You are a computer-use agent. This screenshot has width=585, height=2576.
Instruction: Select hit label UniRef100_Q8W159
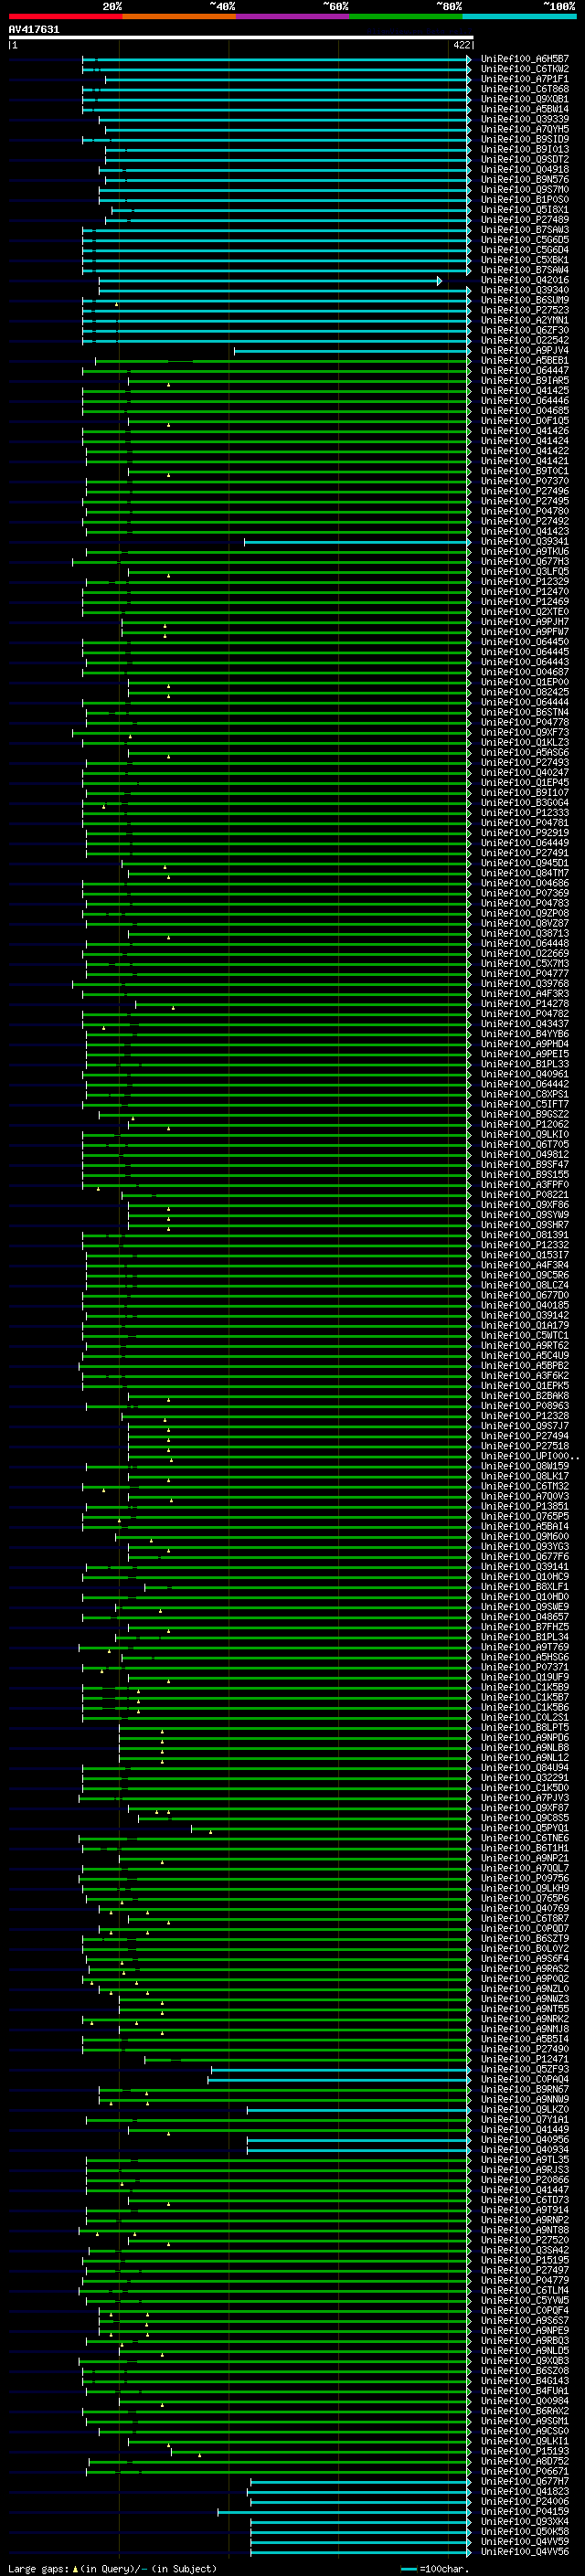pyautogui.click(x=524, y=1466)
